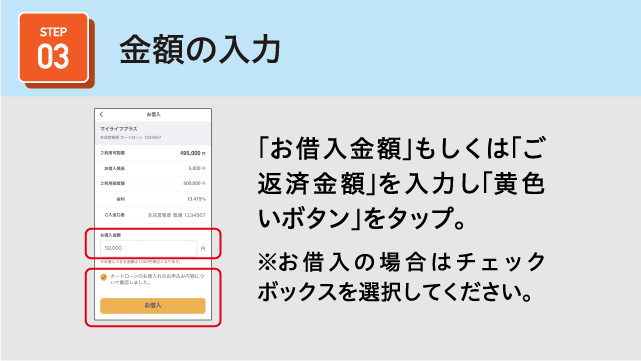The width and height of the screenshot is (641, 361).
Task: Click the お借入金額 field label
Action: click(x=110, y=235)
